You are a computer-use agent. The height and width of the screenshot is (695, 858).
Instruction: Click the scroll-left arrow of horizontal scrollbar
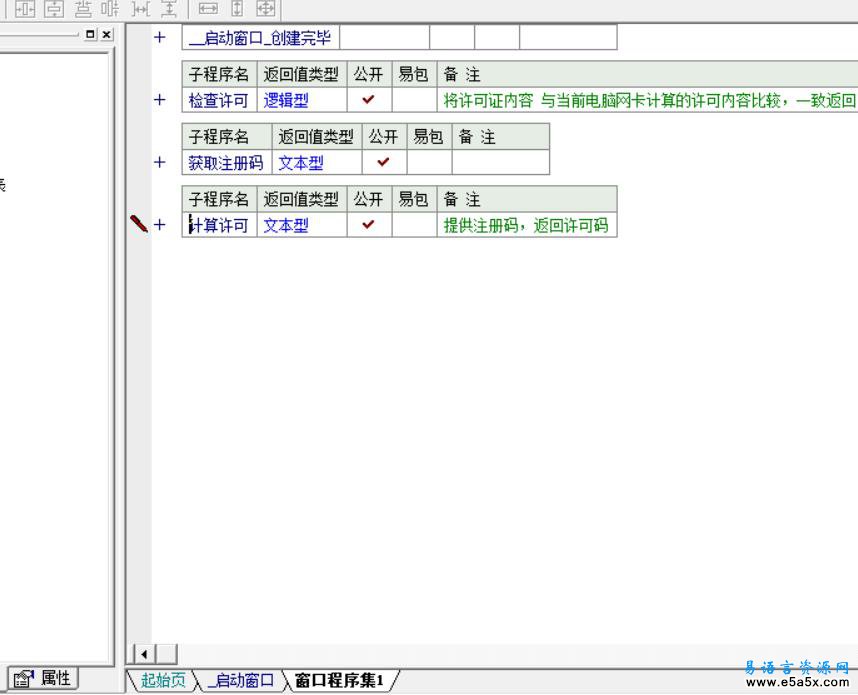(144, 654)
